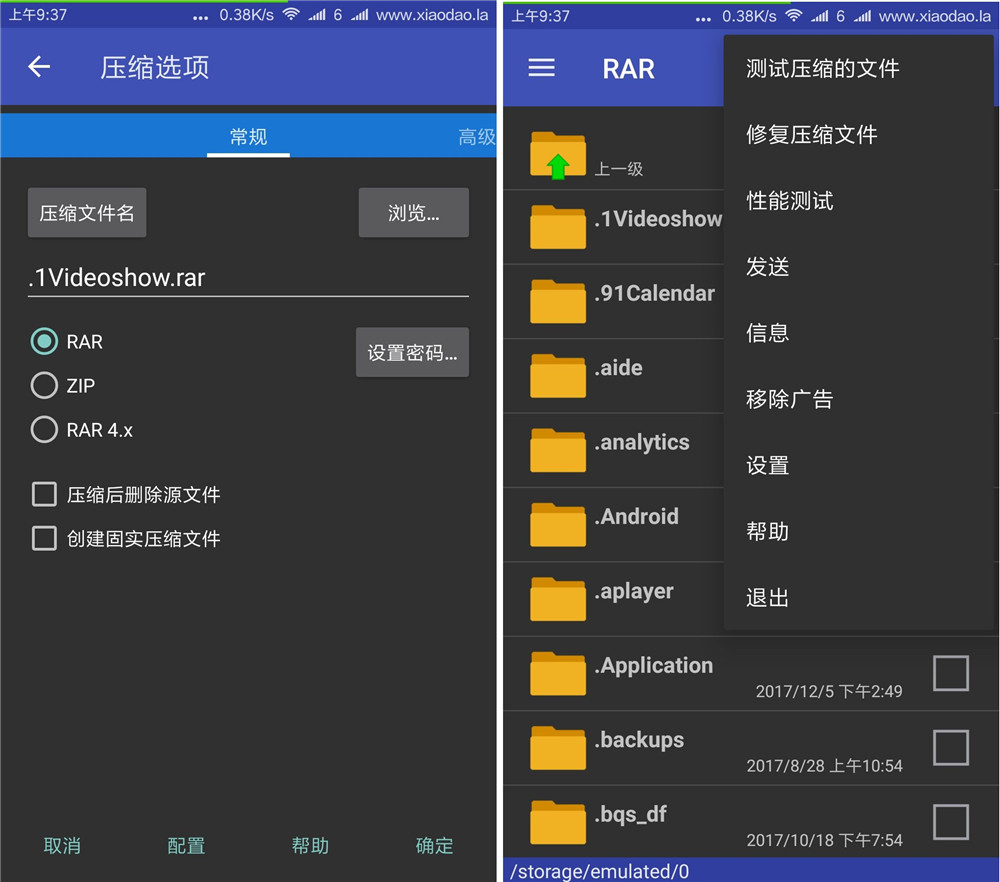
Task: Click the .1Videoshow.rar filename field
Action: pyautogui.click(x=248, y=278)
